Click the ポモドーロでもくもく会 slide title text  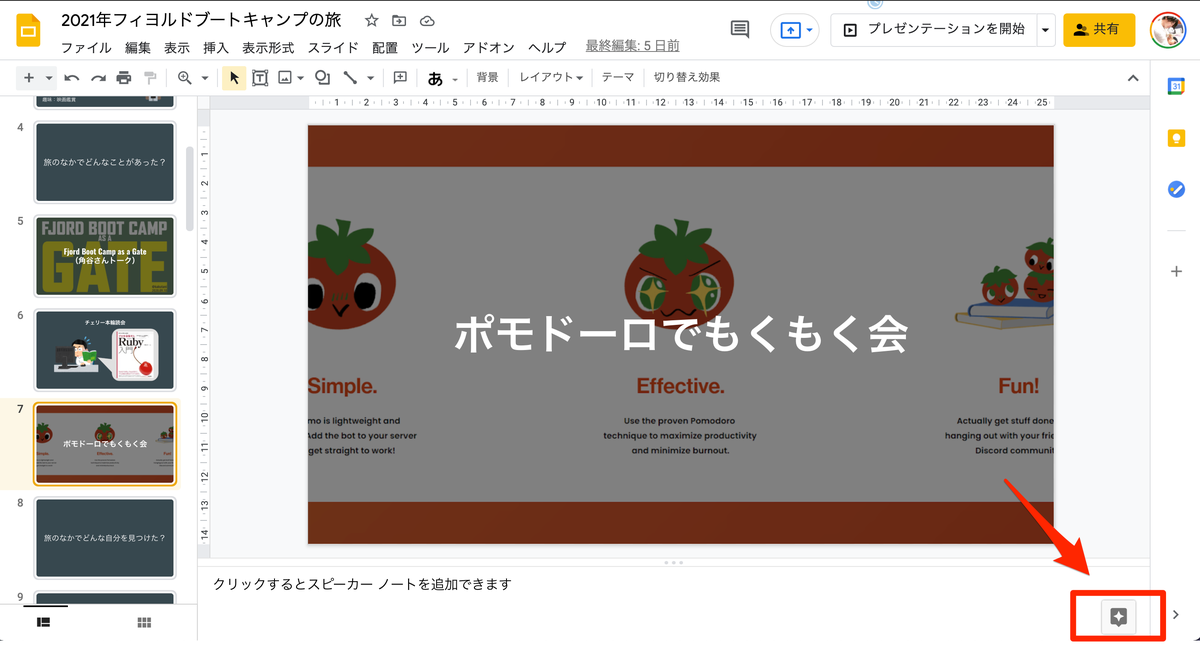coord(680,334)
